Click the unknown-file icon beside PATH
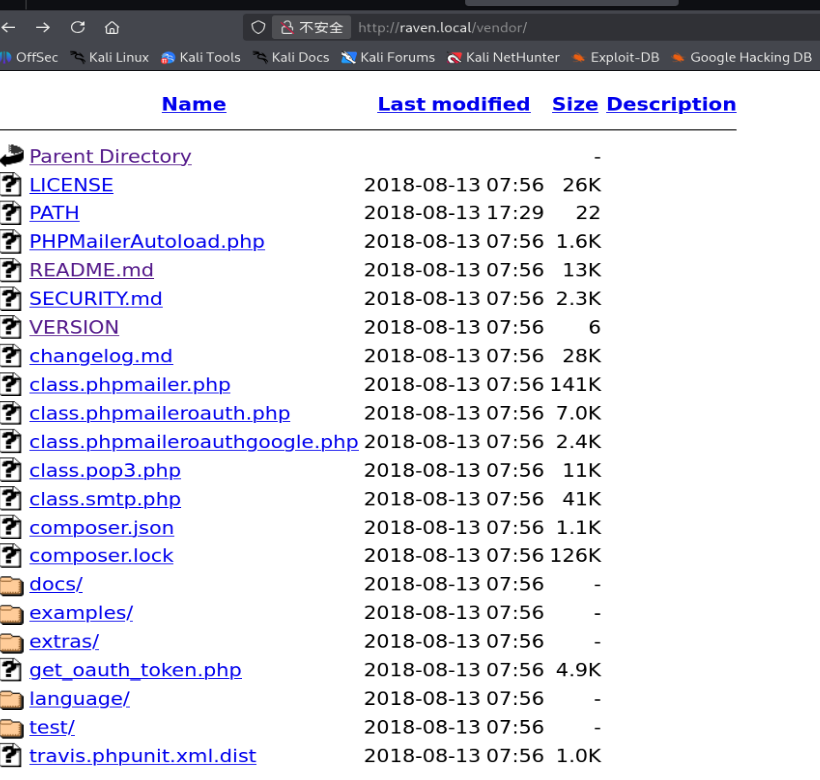Viewport: 820px width, 780px height. coord(11,213)
